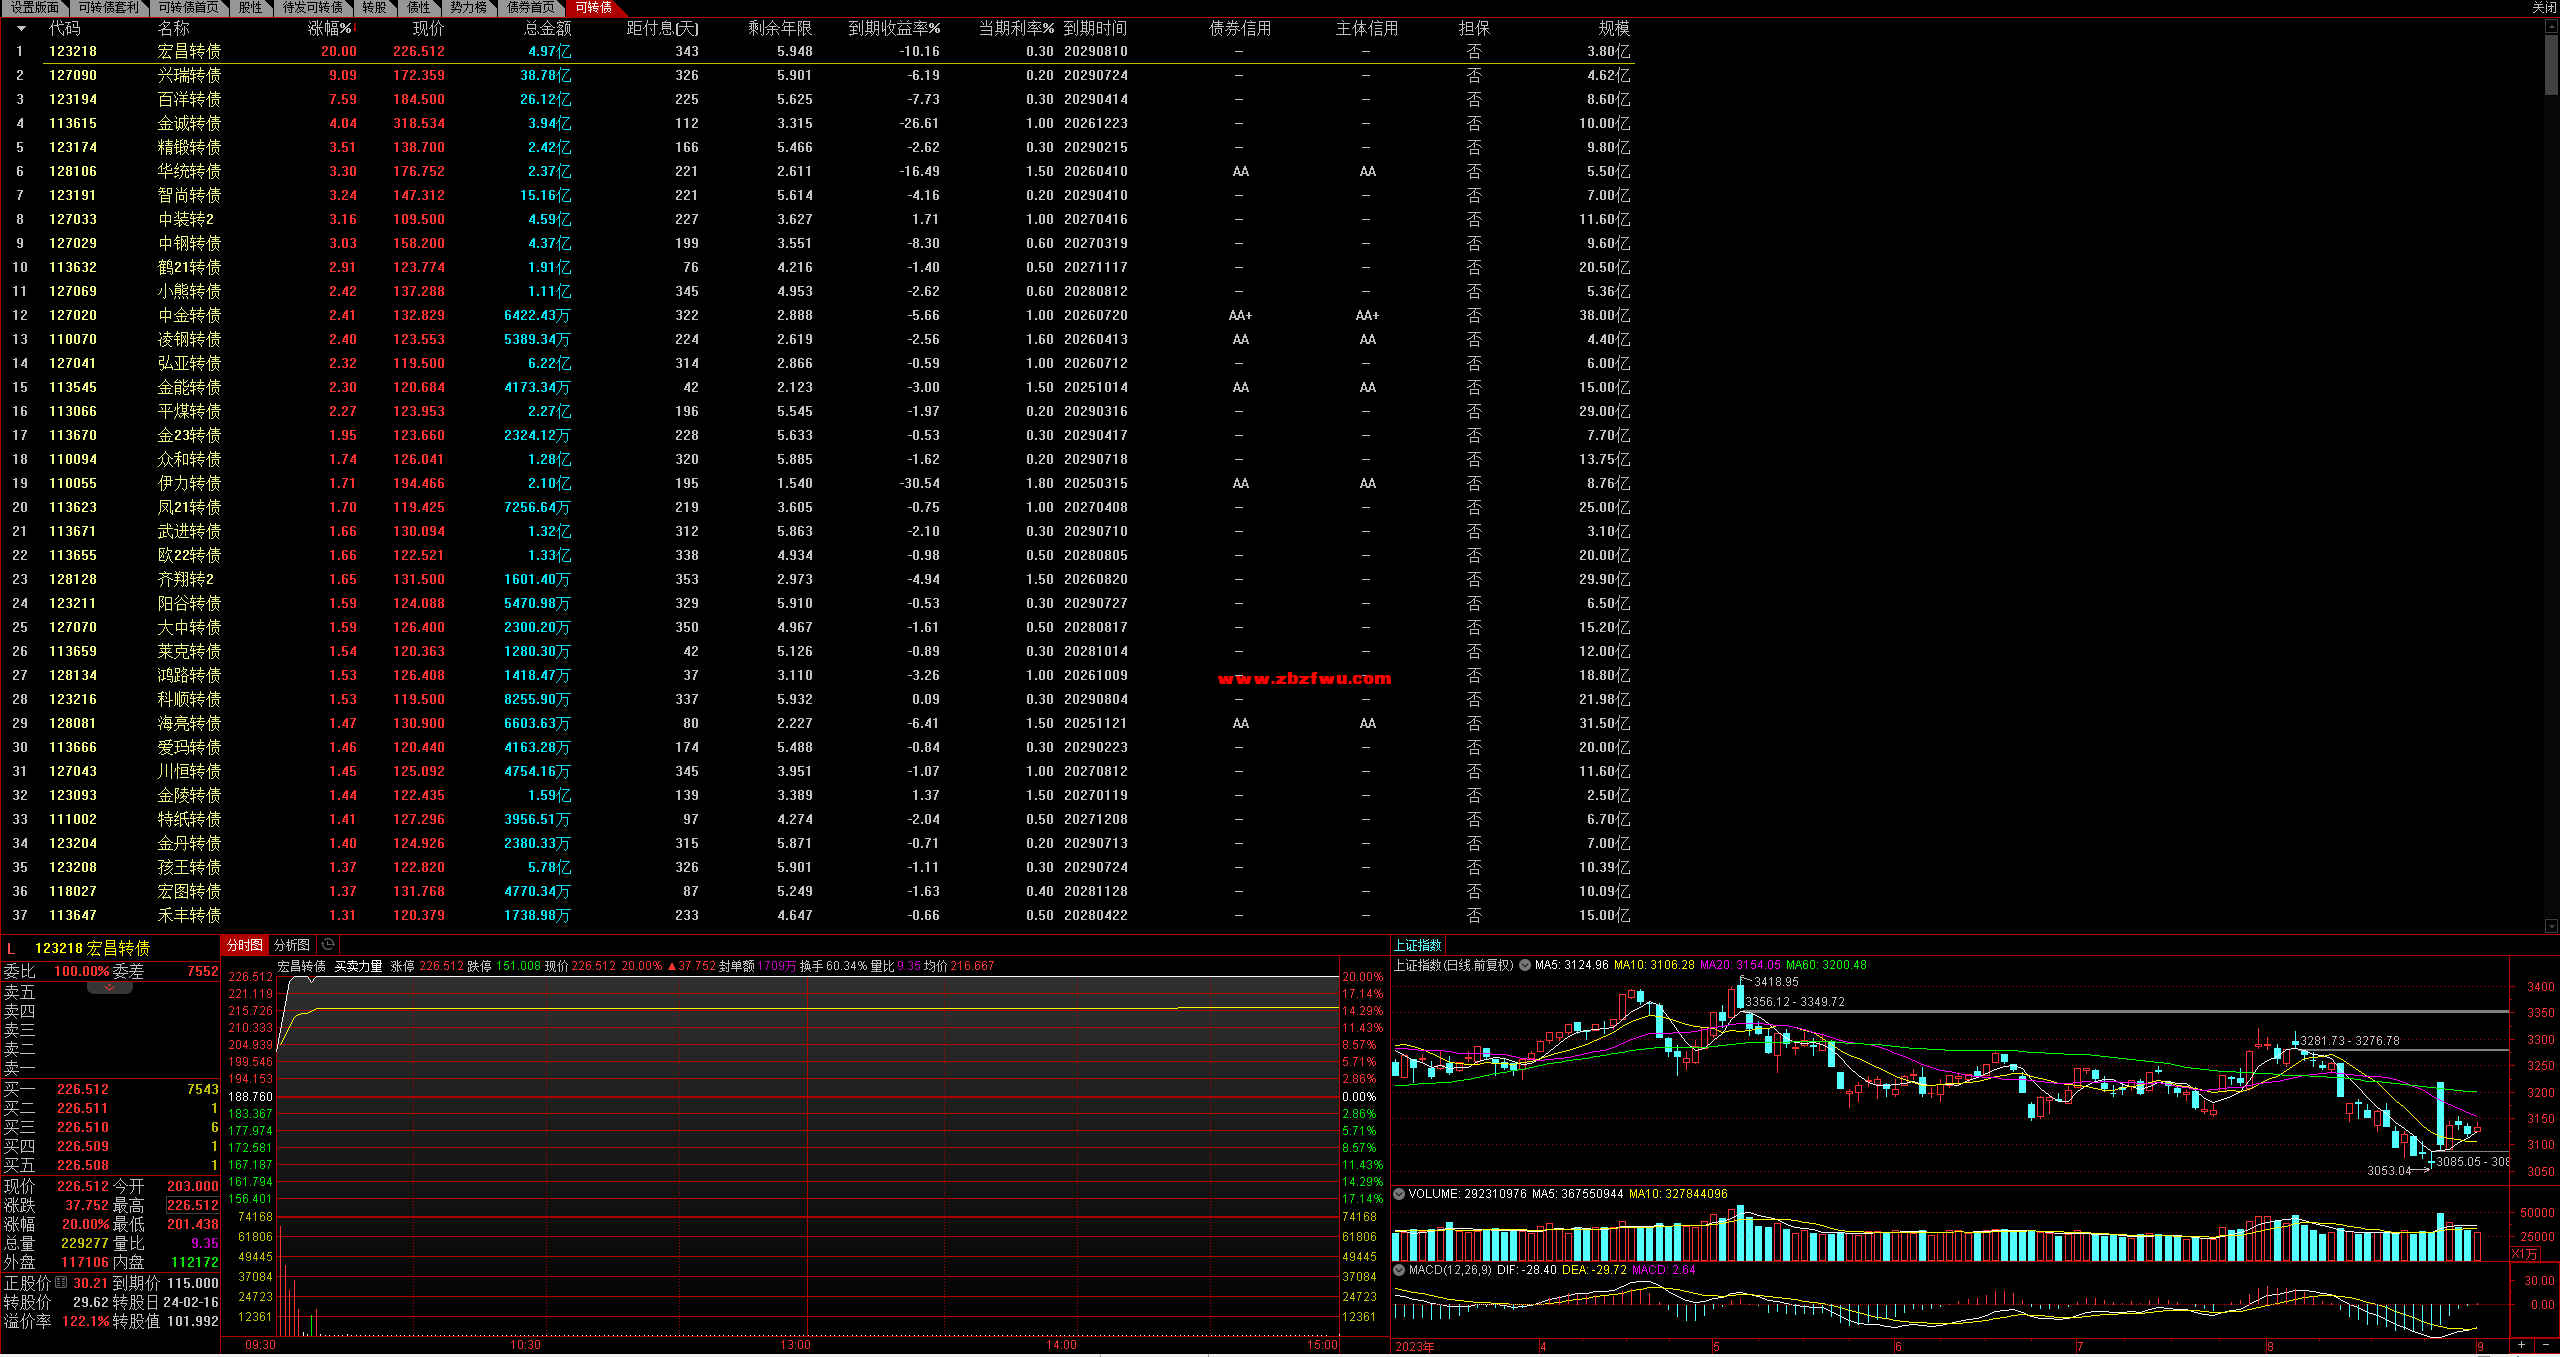Click the table scrollbar up arrow
This screenshot has width=2560, height=1357.
tap(2551, 26)
